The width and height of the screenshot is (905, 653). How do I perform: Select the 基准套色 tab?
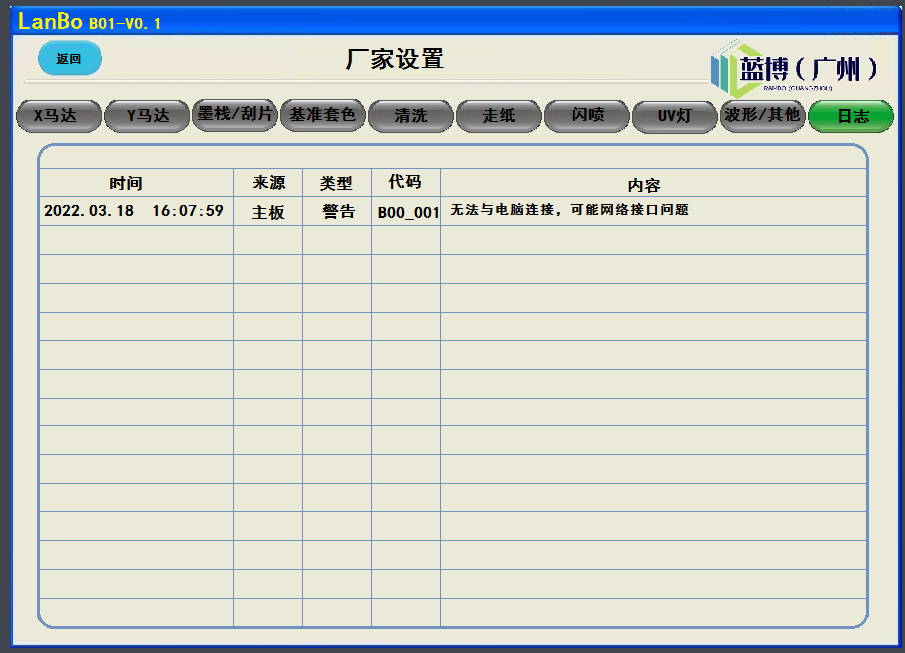pos(322,115)
